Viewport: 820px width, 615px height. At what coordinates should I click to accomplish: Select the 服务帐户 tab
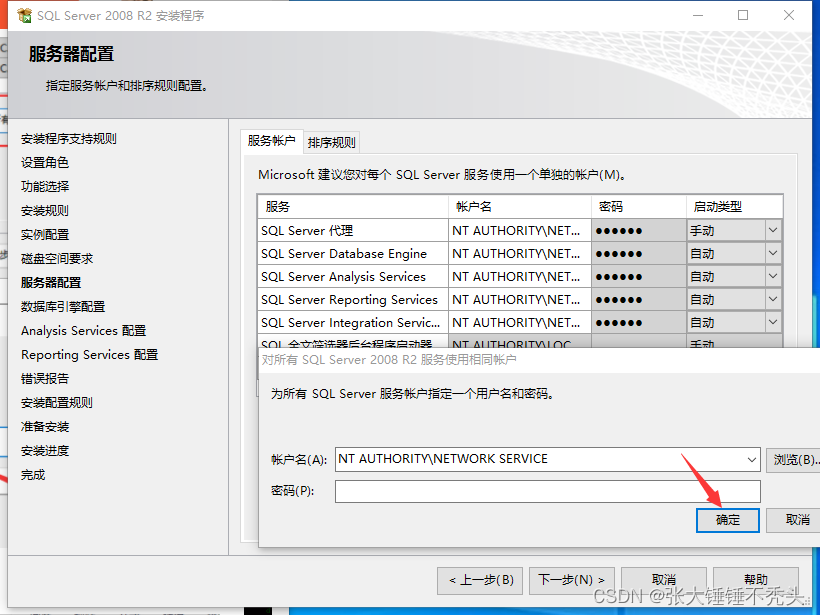pyautogui.click(x=271, y=141)
